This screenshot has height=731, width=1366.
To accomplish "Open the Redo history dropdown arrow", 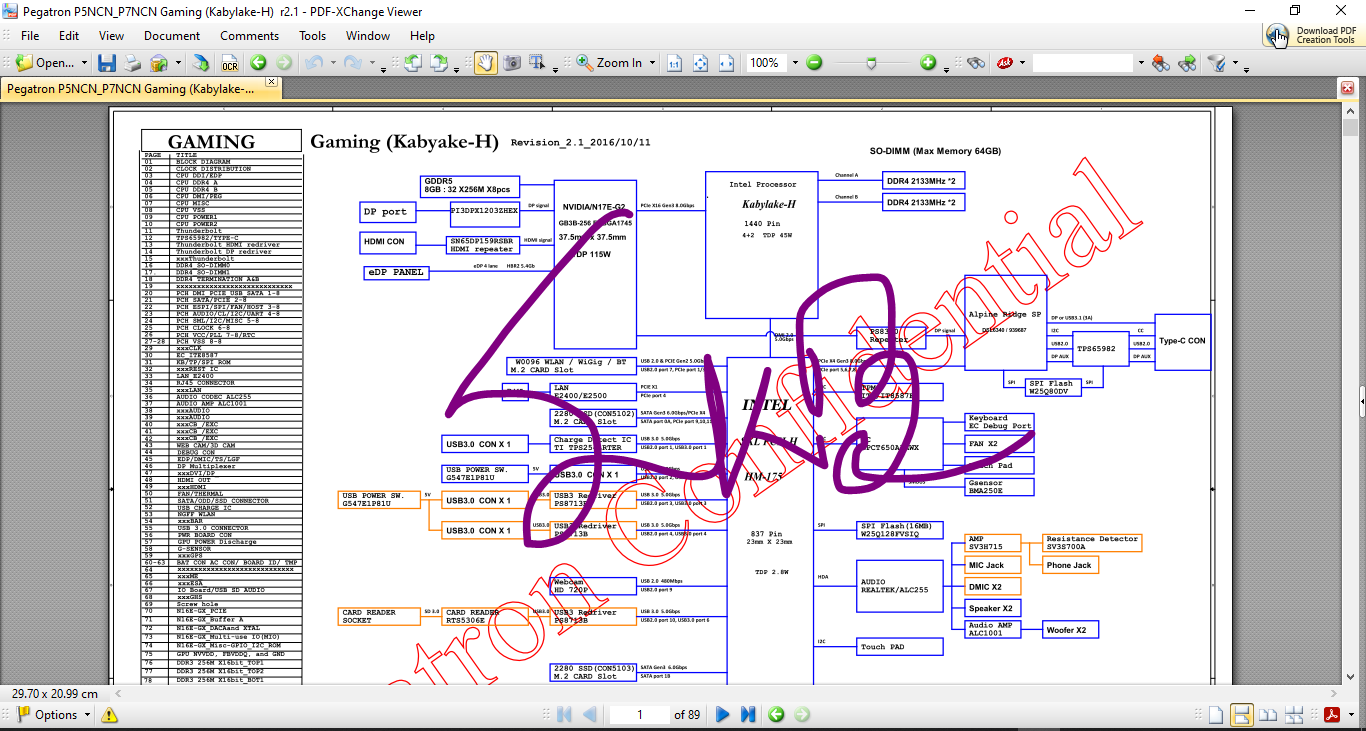I will click(372, 63).
